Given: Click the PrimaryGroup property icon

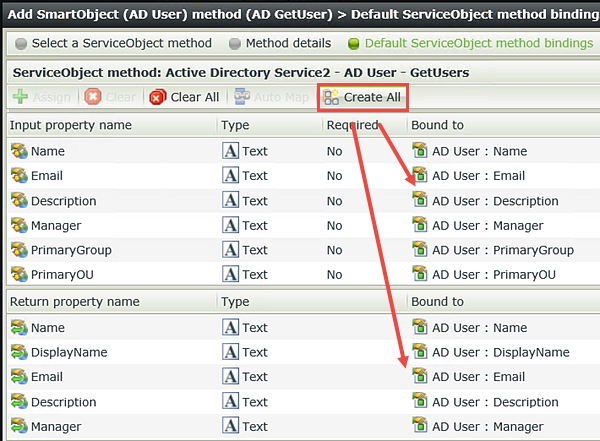Looking at the screenshot, I should coord(19,250).
